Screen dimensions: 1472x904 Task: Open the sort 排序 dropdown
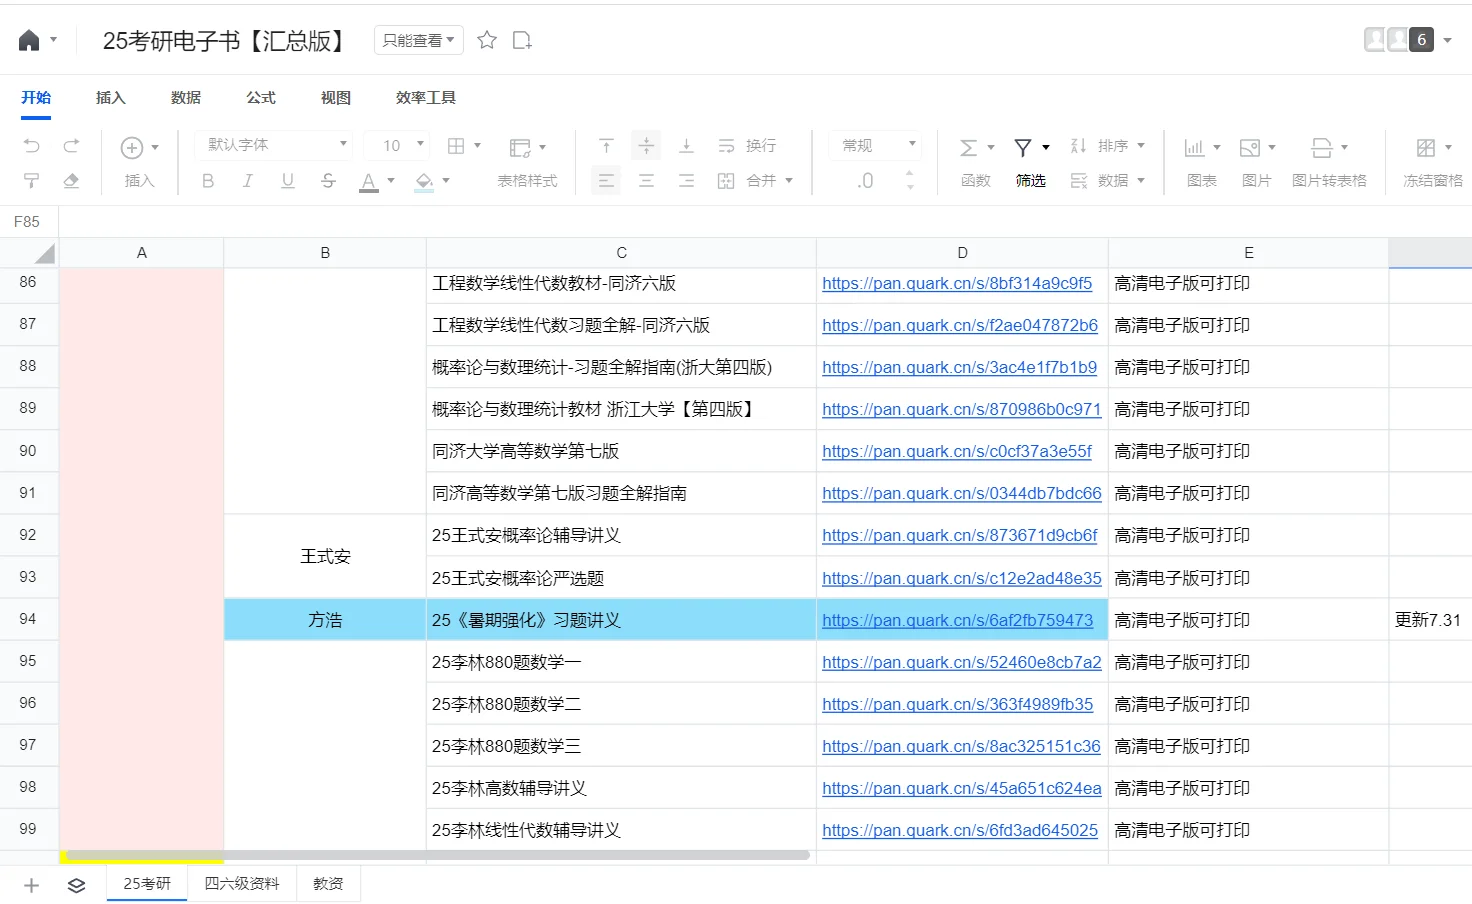[1107, 146]
